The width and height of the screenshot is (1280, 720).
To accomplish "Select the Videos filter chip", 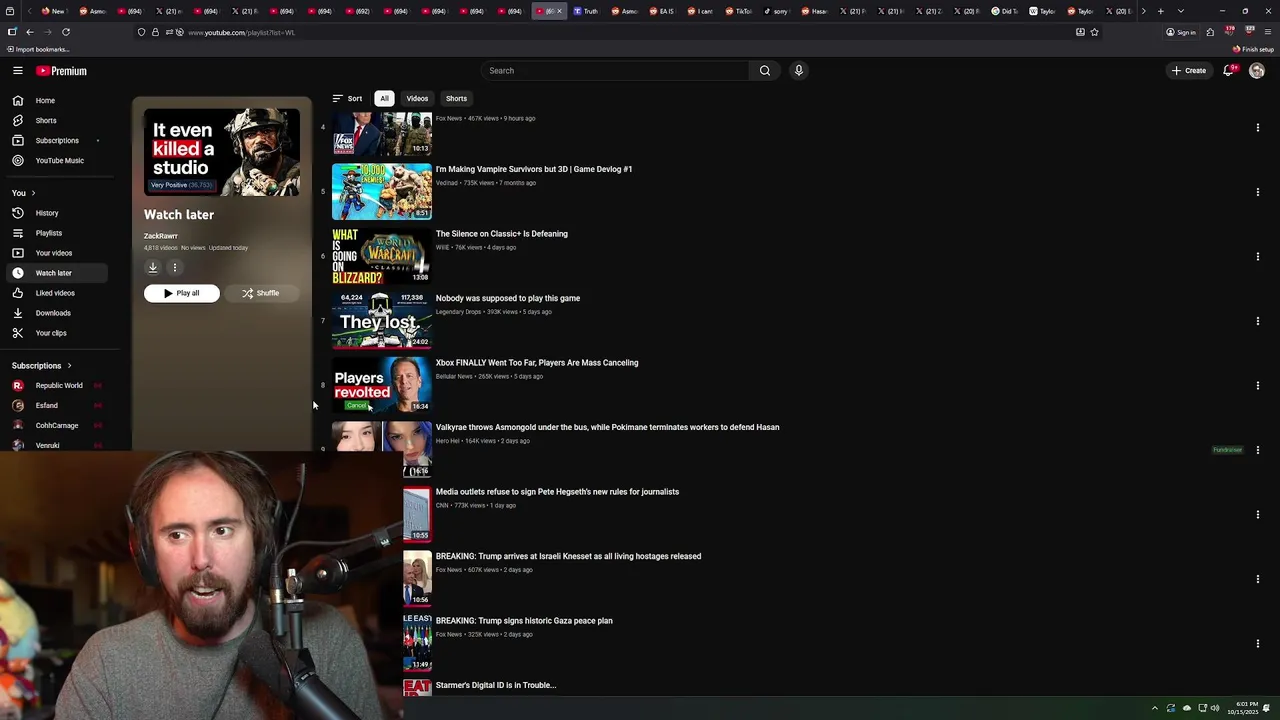I will tap(417, 98).
